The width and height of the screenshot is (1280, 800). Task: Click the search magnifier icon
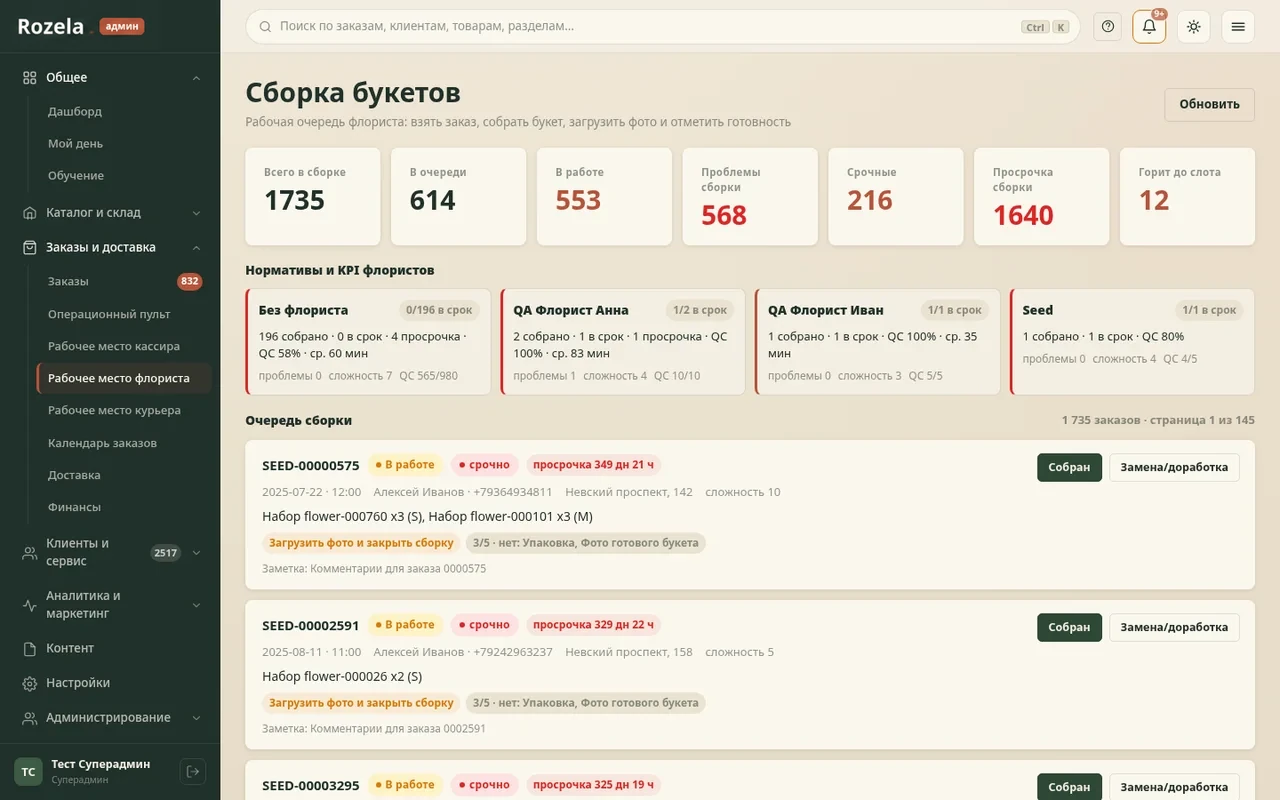[265, 27]
